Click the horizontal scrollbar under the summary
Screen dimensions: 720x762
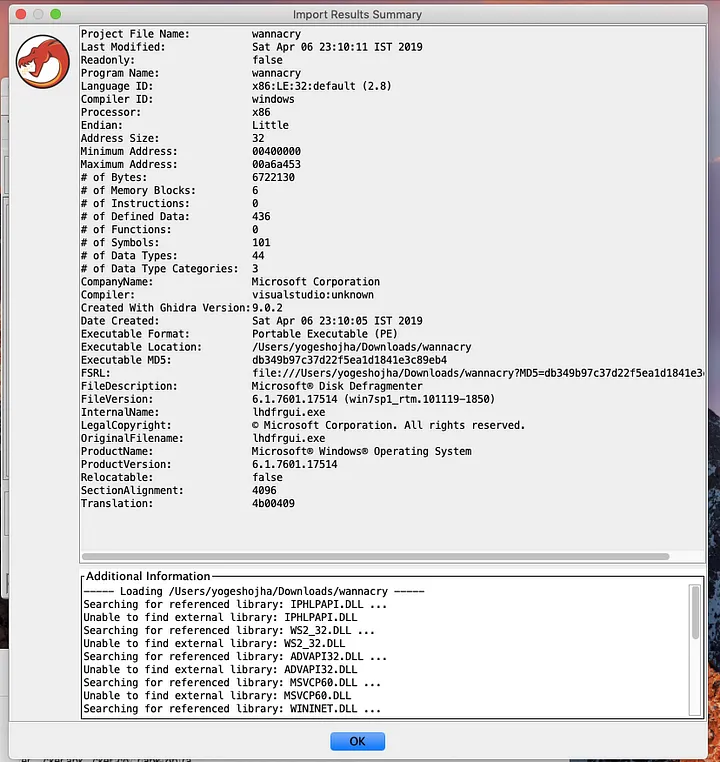(375, 556)
